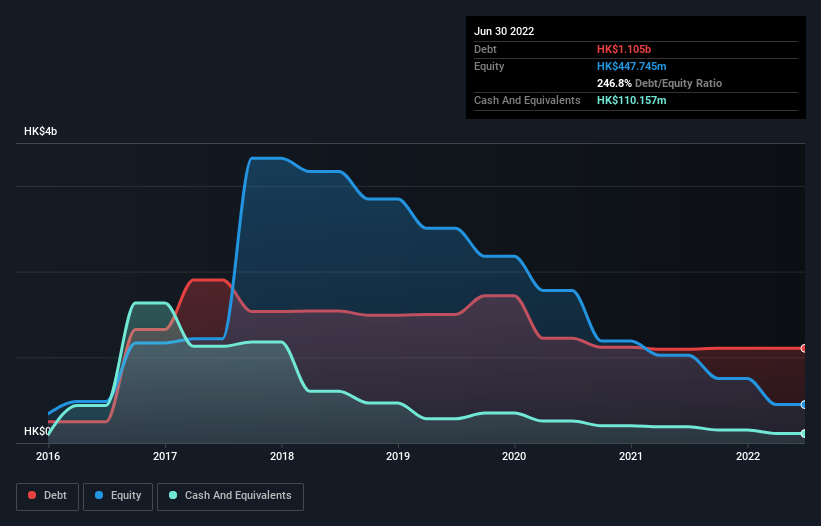Click the 2018 axis label
The image size is (821, 526).
[x=282, y=456]
